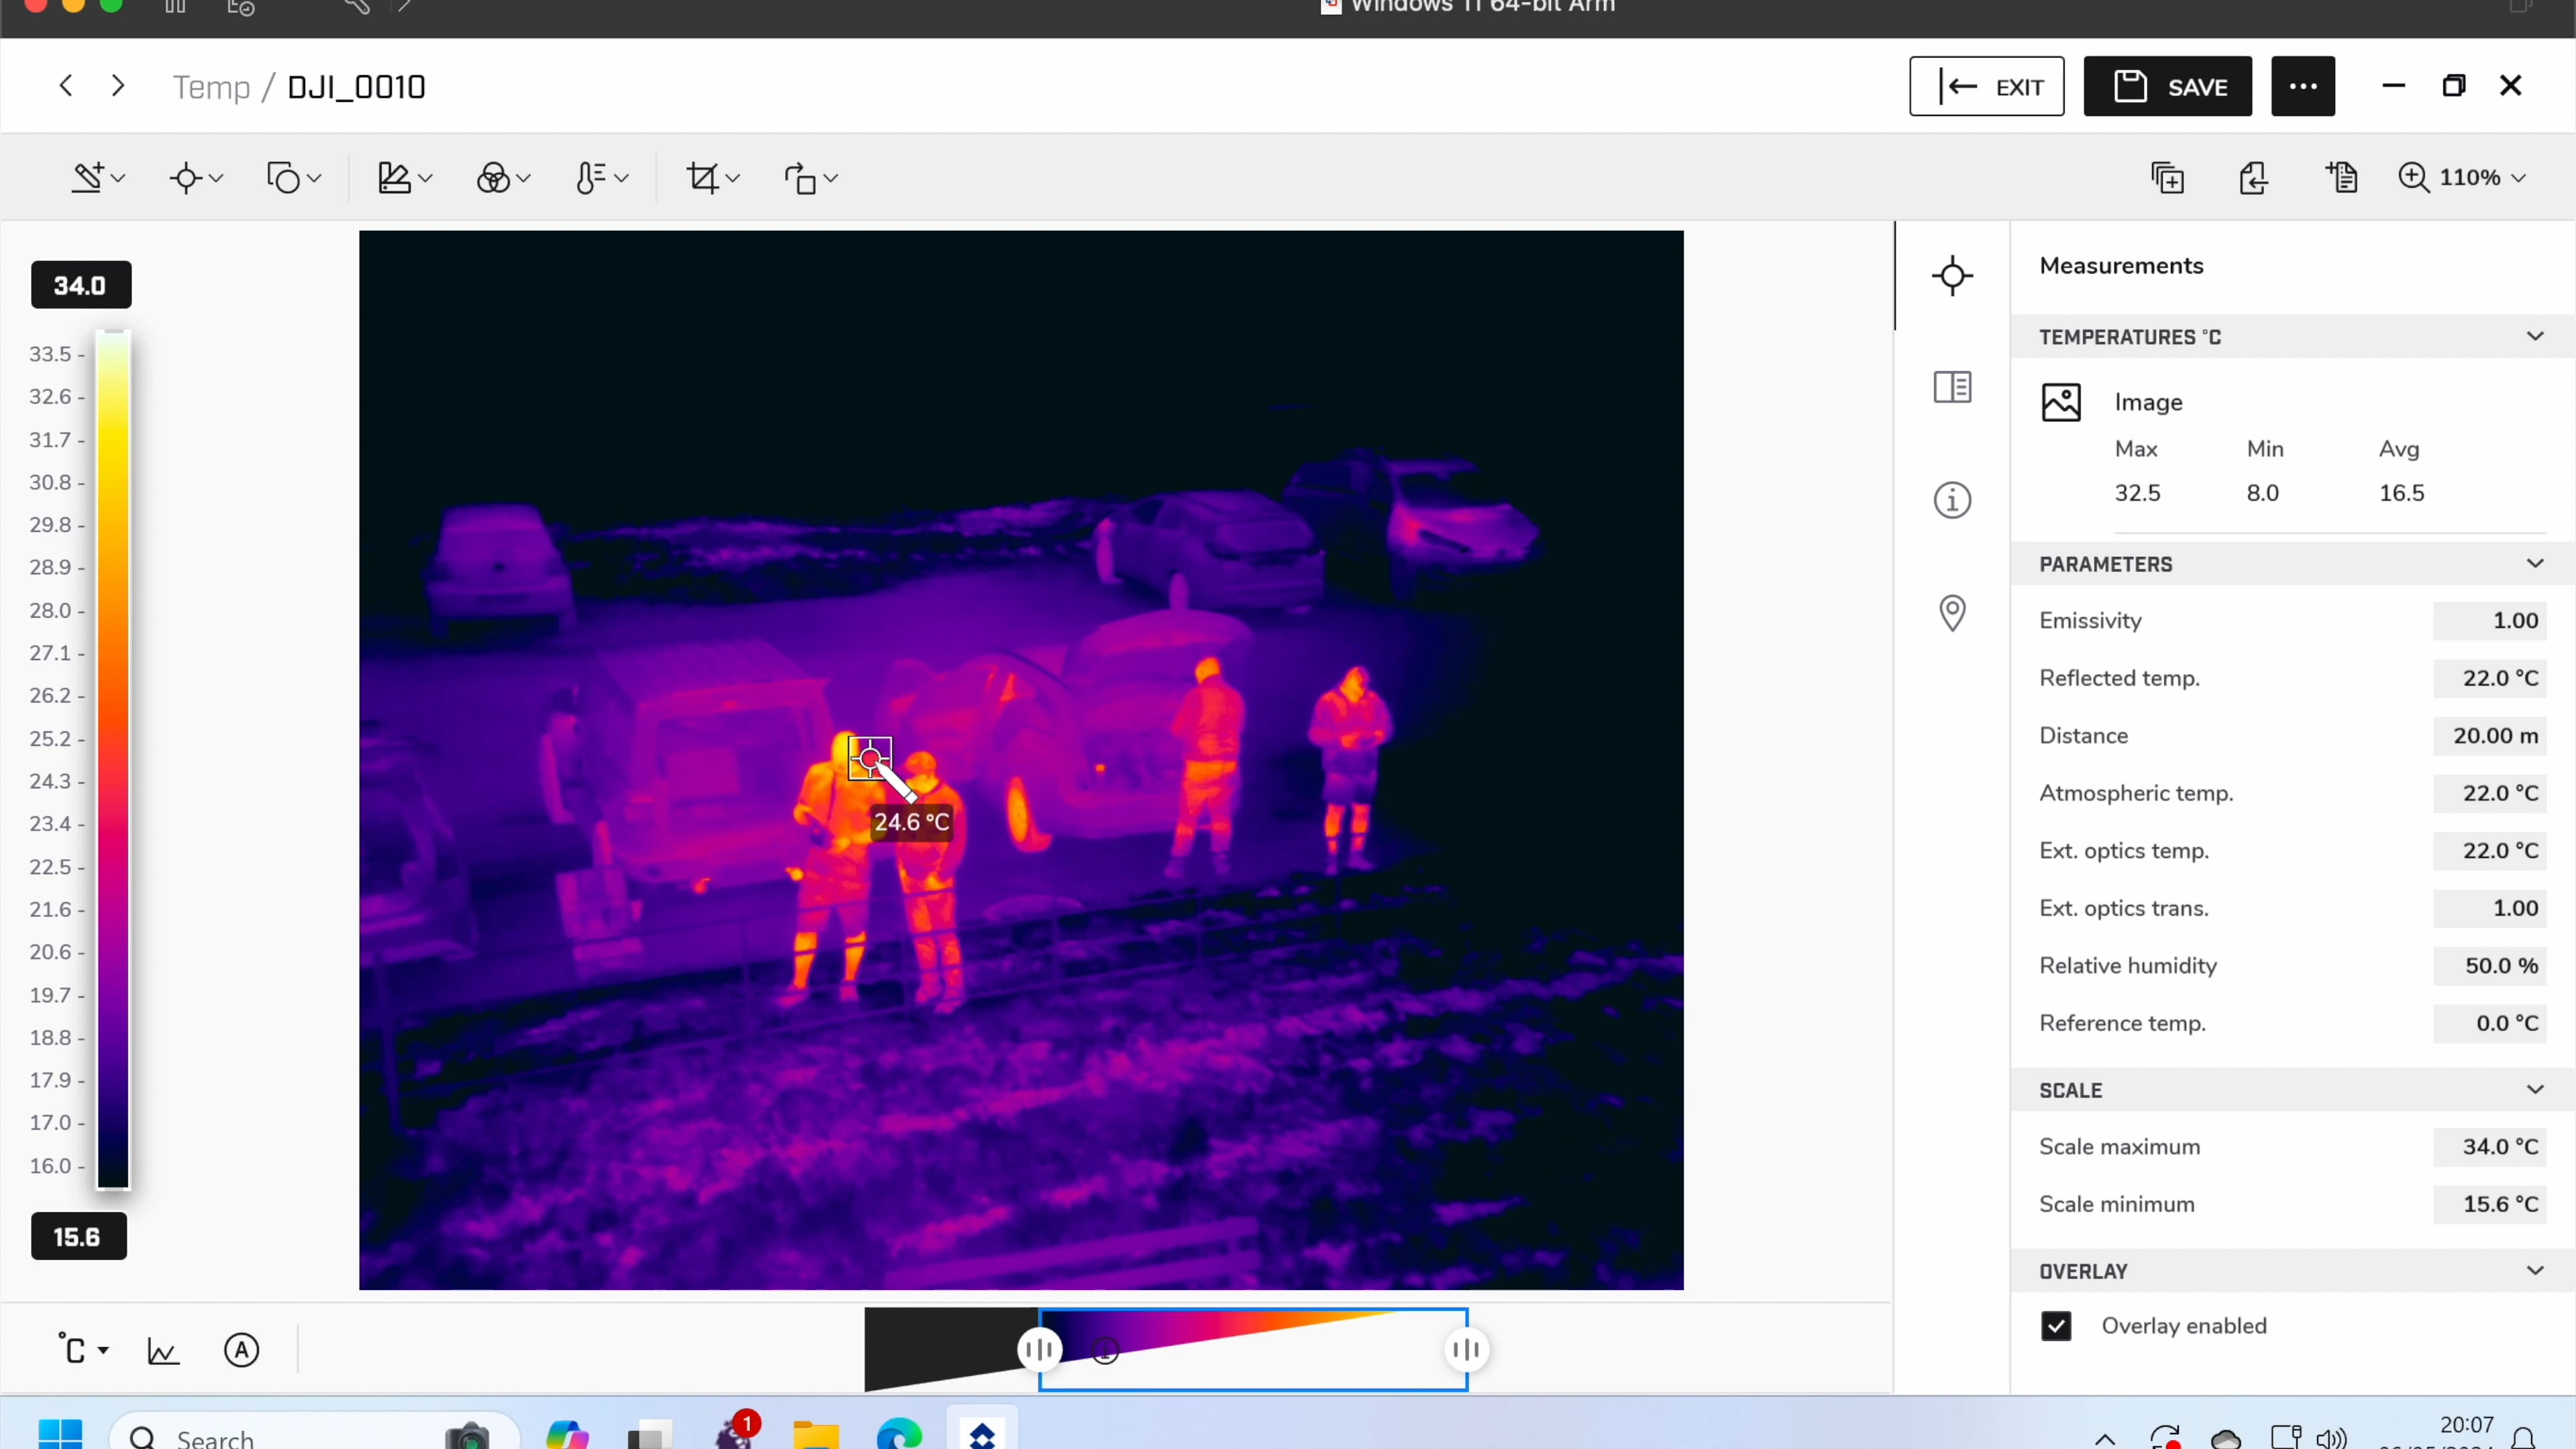Click the auto scale A icon
2576x1449 pixels.
click(x=241, y=1350)
